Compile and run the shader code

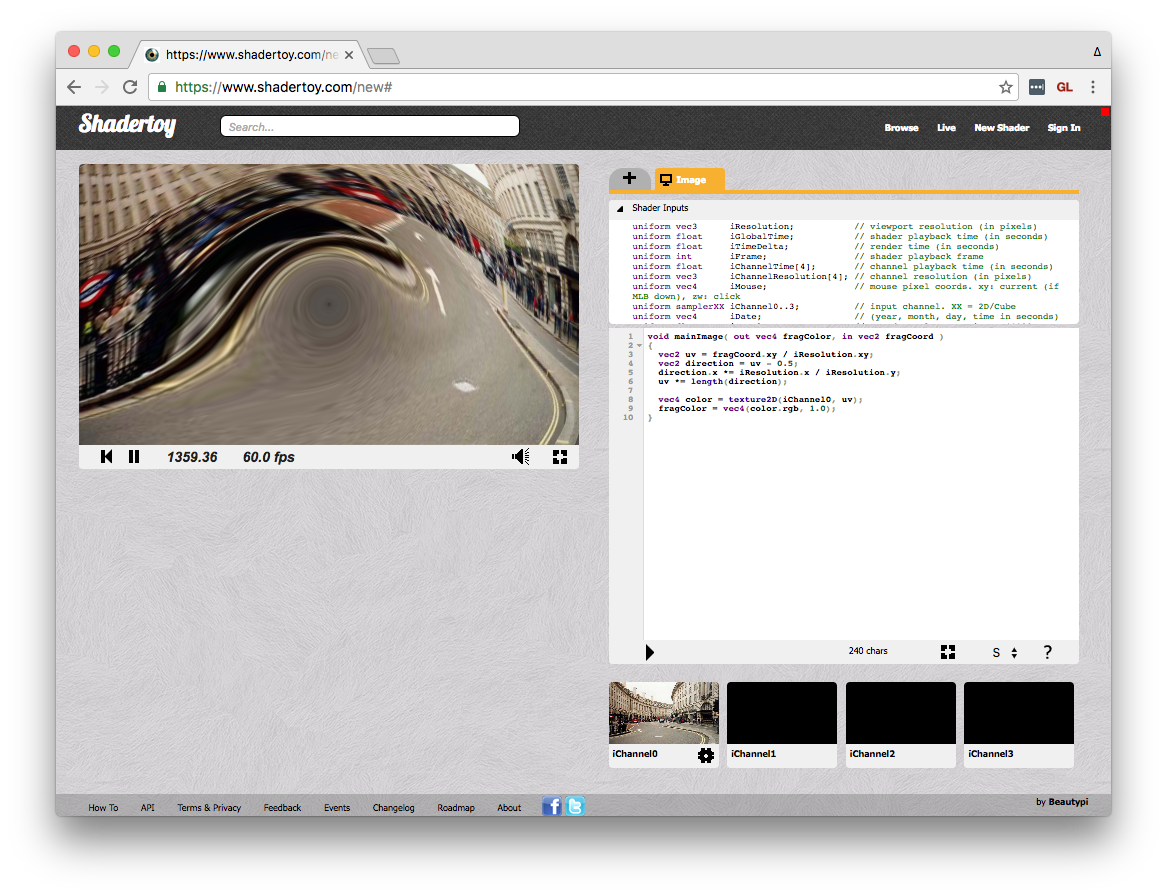tap(649, 653)
